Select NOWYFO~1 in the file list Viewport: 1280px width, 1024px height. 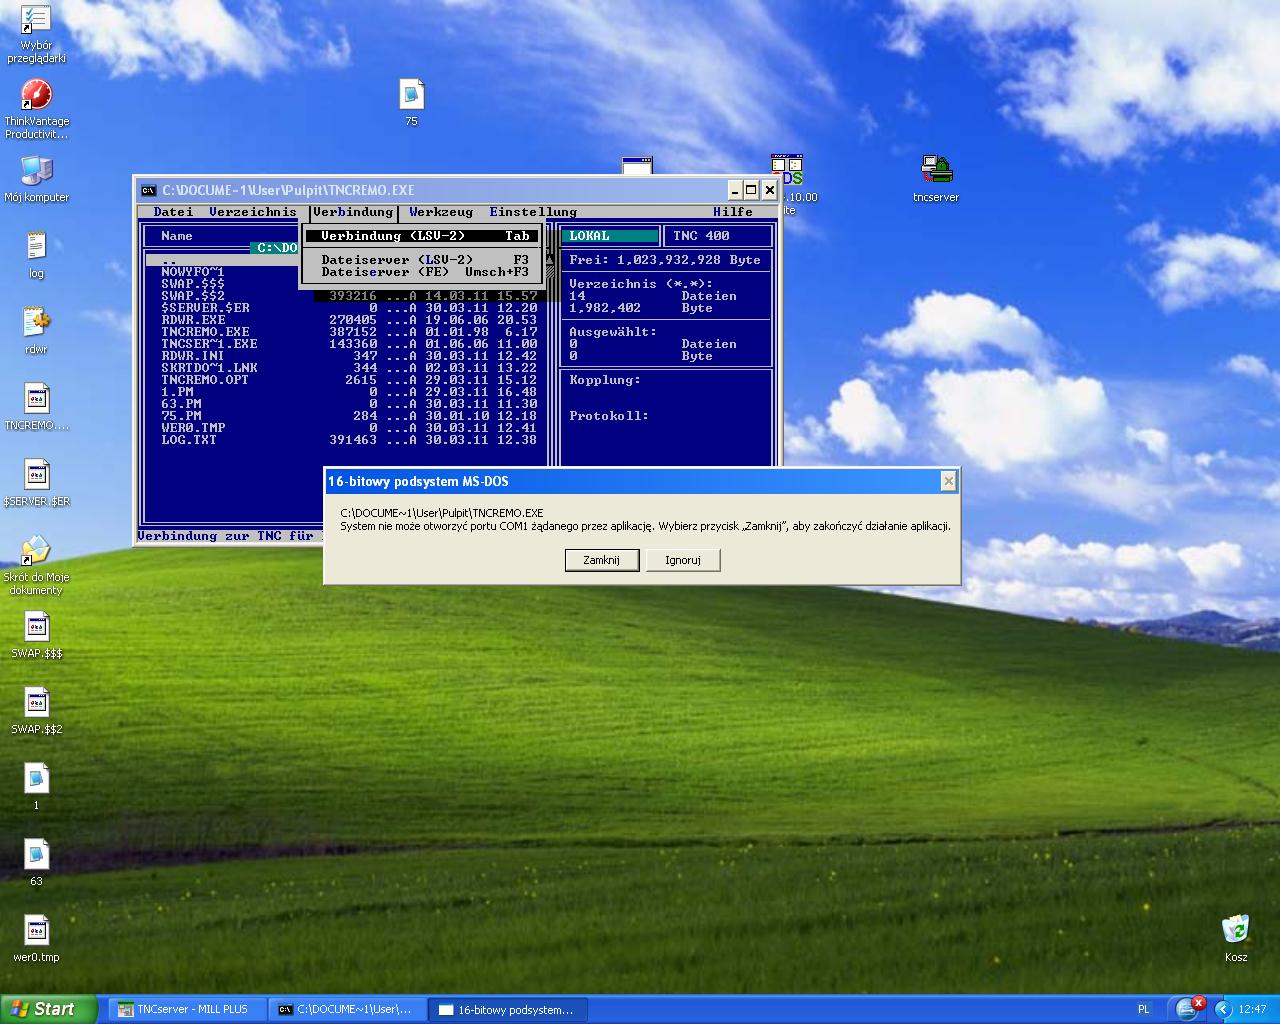tap(193, 272)
